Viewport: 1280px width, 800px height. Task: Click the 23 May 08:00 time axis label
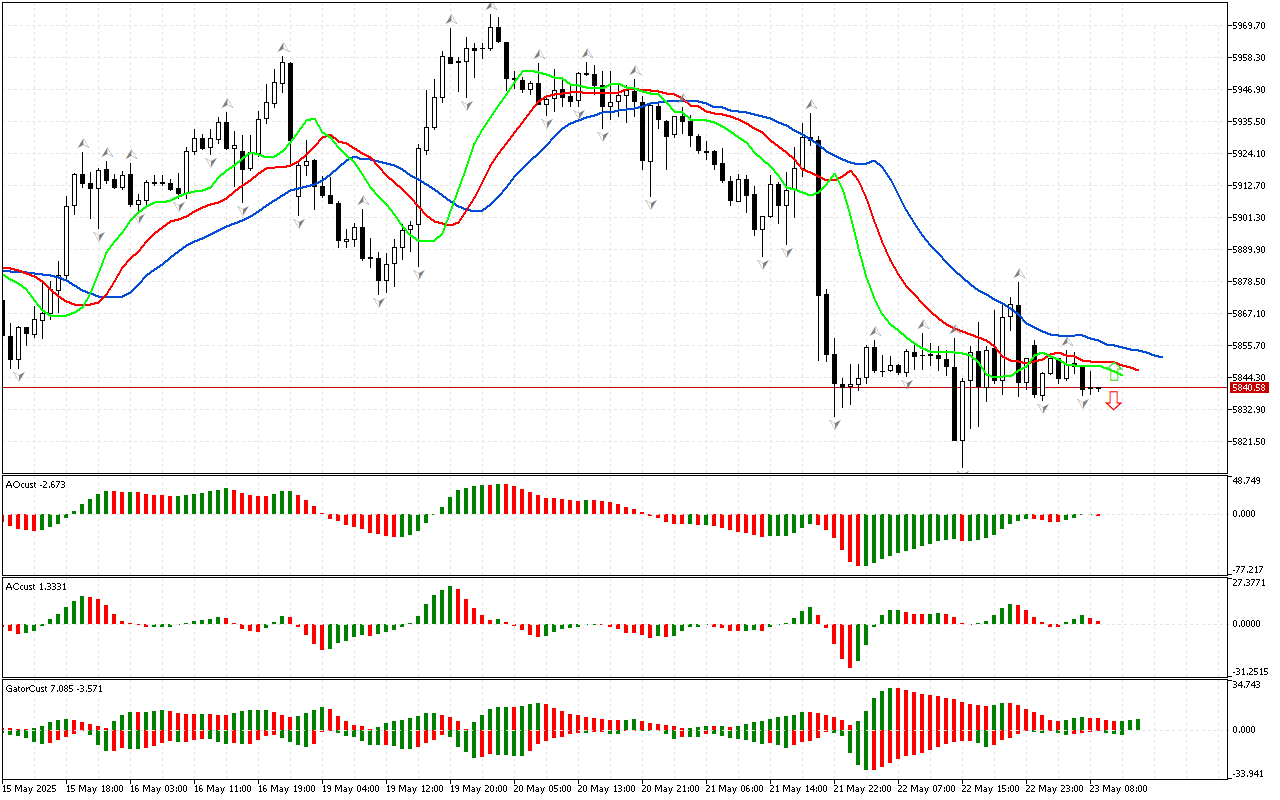click(1120, 789)
